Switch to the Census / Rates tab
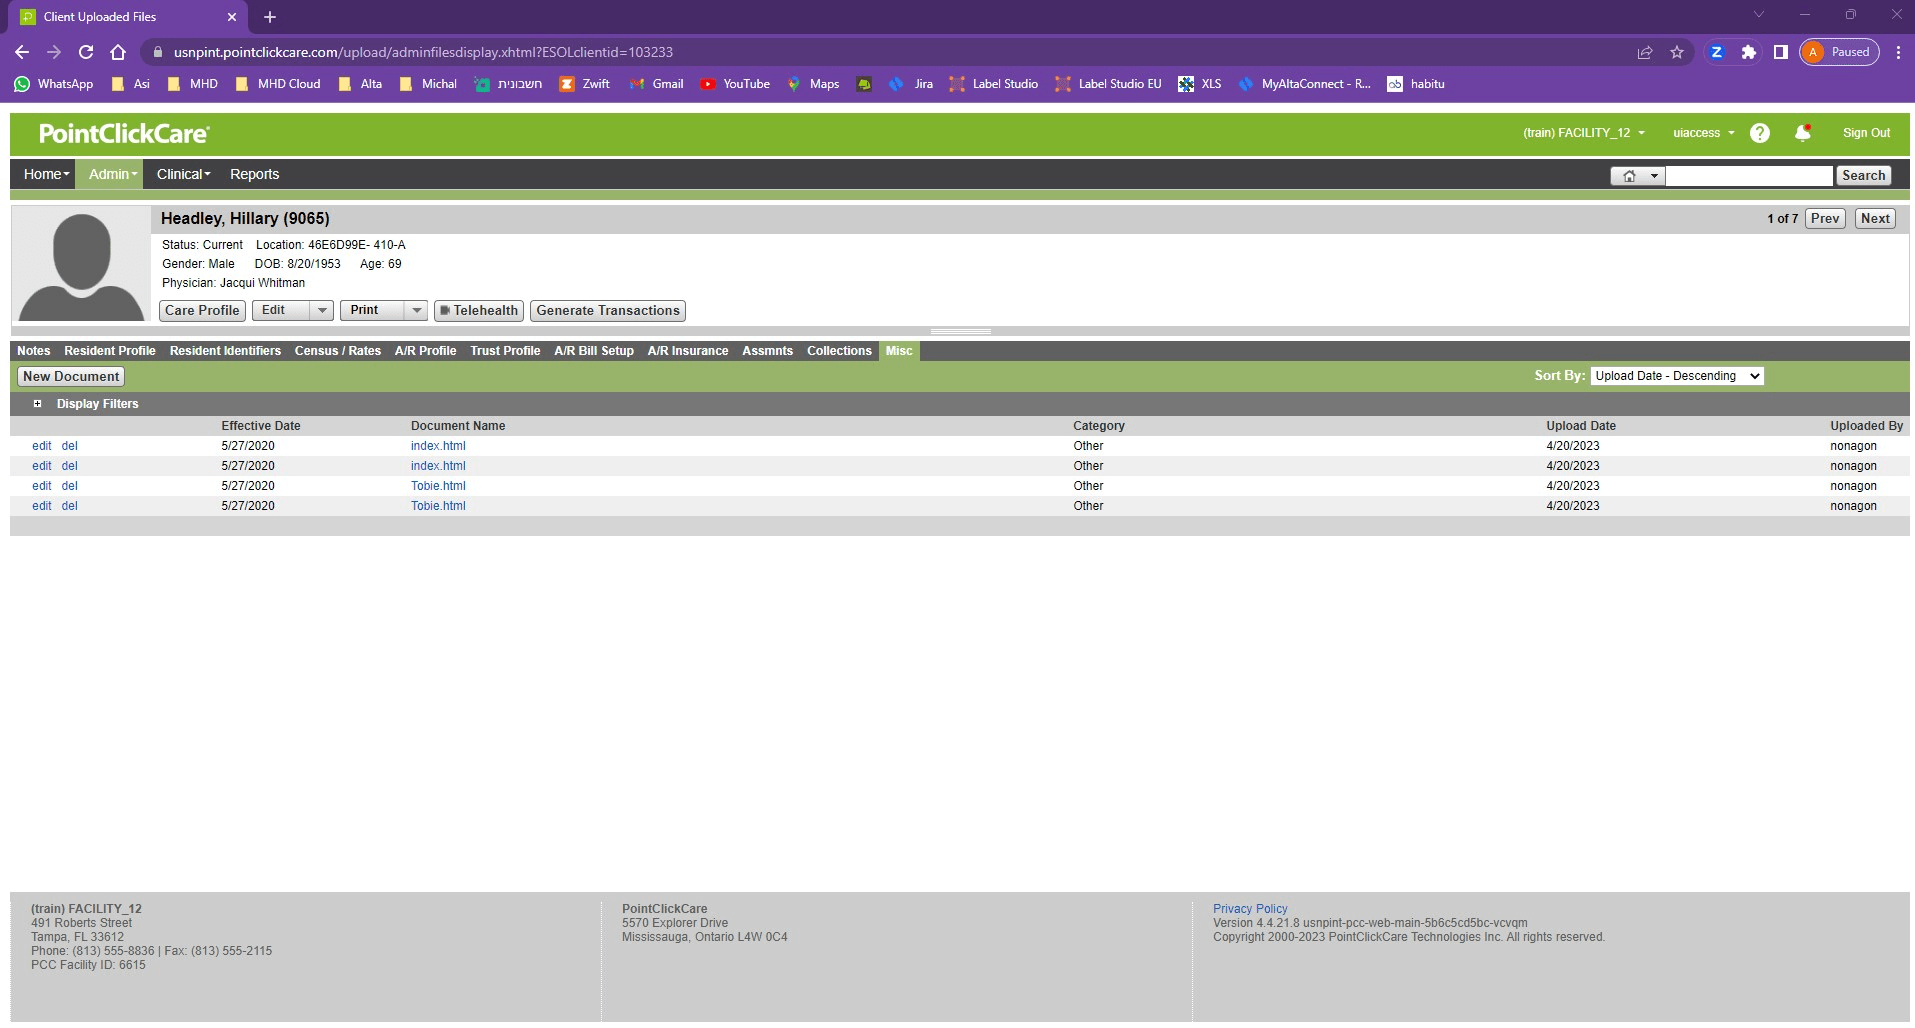This screenshot has height=1028, width=1915. tap(337, 351)
